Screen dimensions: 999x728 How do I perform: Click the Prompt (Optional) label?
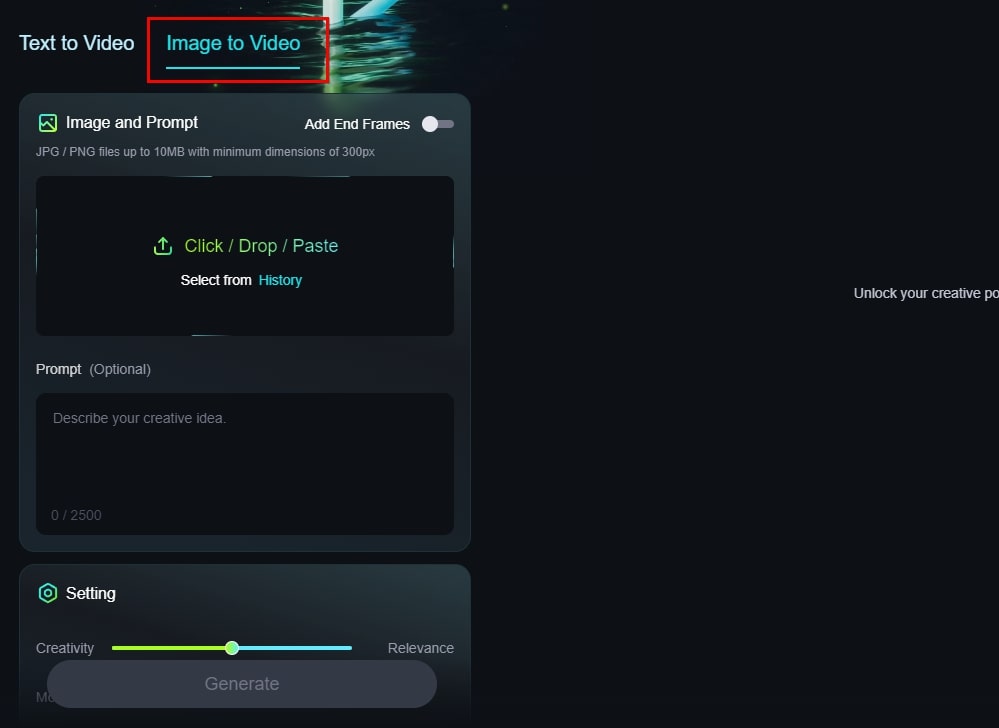(93, 369)
